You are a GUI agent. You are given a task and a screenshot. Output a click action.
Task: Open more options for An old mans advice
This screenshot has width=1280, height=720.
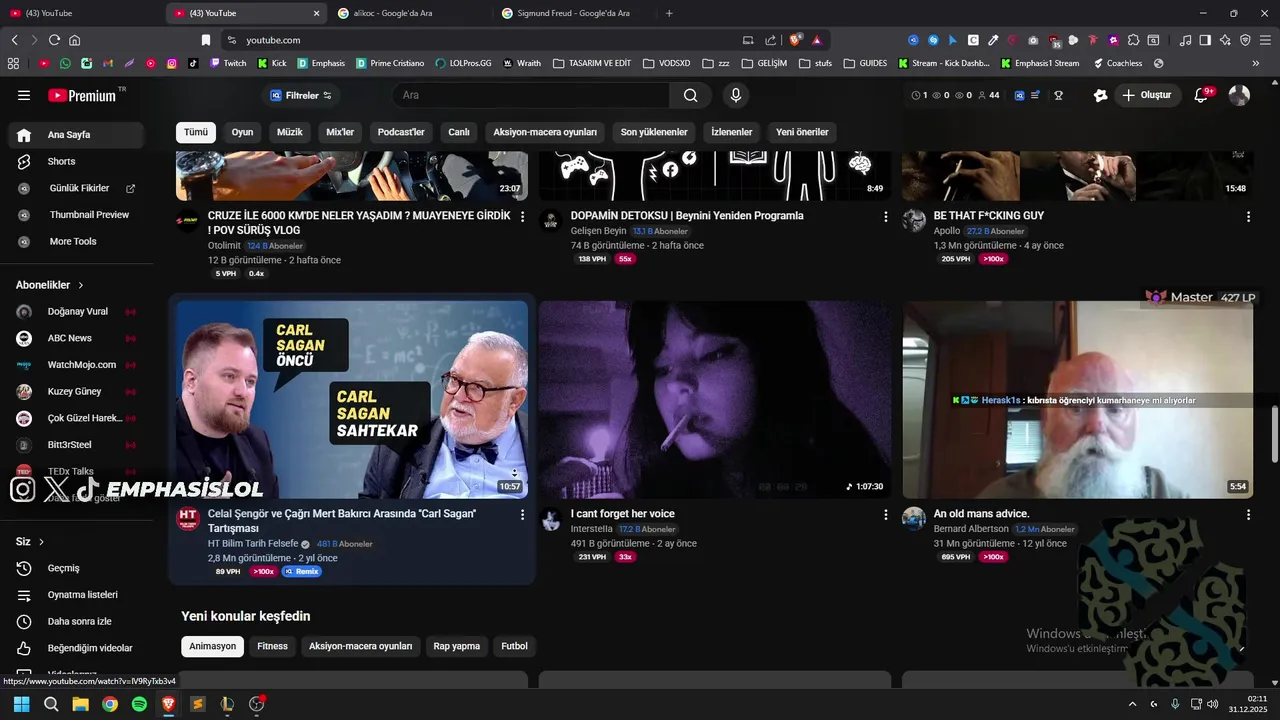pyautogui.click(x=1248, y=515)
